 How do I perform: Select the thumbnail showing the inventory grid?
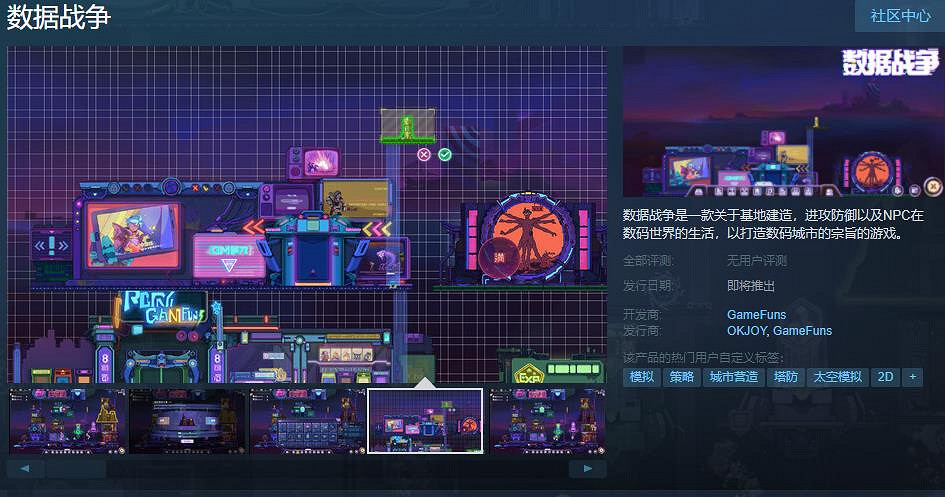307,421
